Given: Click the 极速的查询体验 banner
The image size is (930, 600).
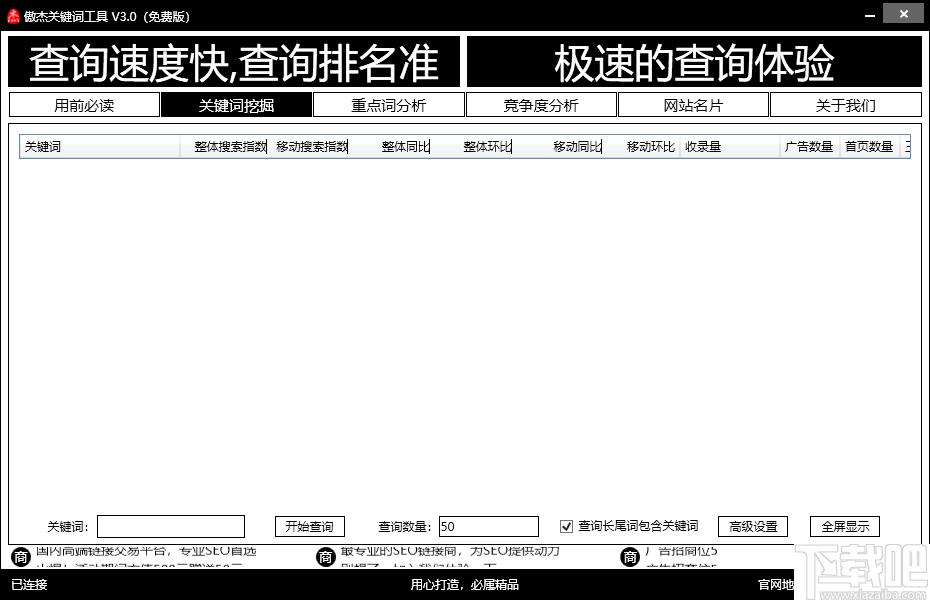Looking at the screenshot, I should pos(694,62).
